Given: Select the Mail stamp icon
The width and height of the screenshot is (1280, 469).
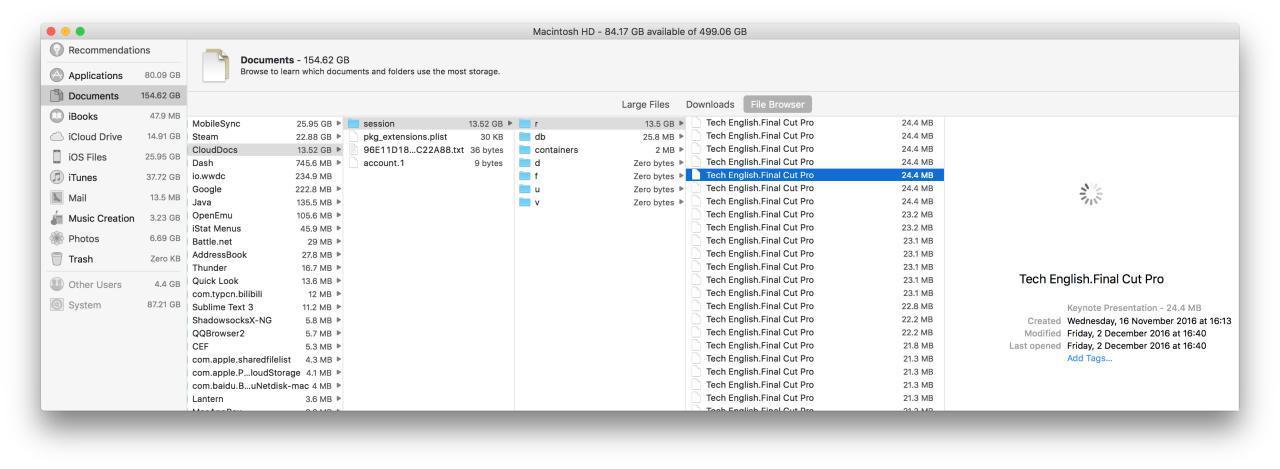Looking at the screenshot, I should (56, 198).
